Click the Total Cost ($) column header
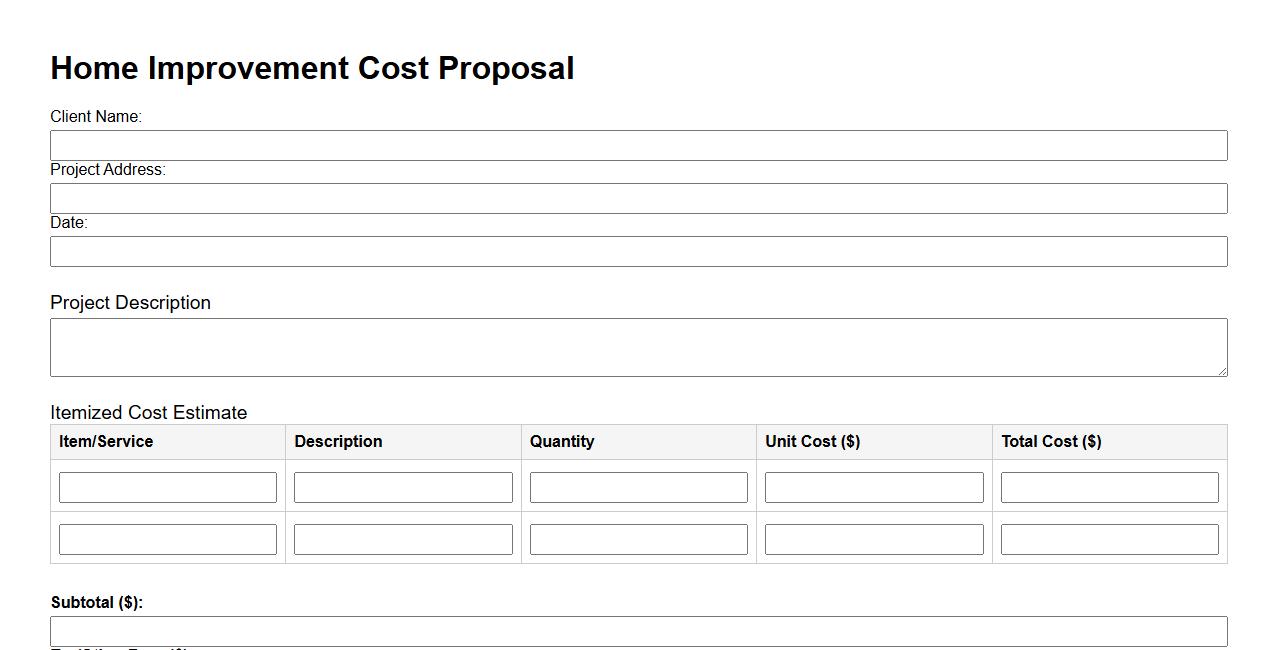The width and height of the screenshot is (1278, 650). [1051, 441]
